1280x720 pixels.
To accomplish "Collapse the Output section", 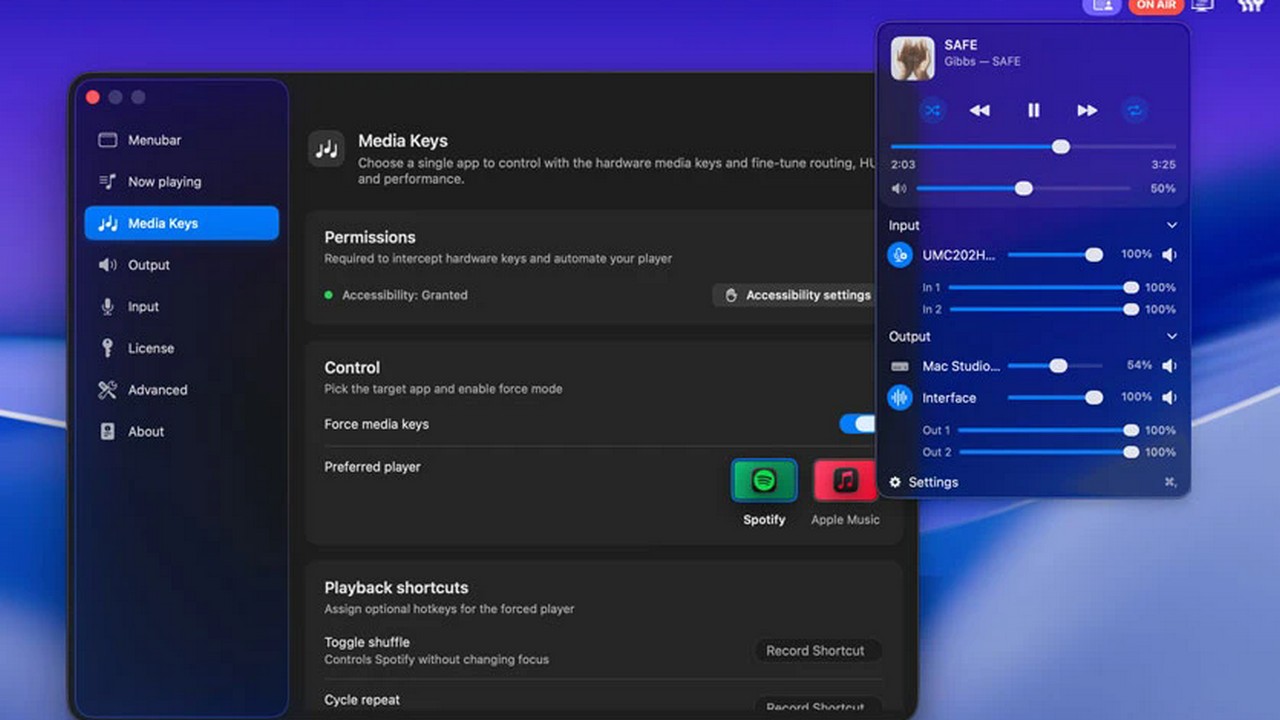I will click(x=1172, y=337).
